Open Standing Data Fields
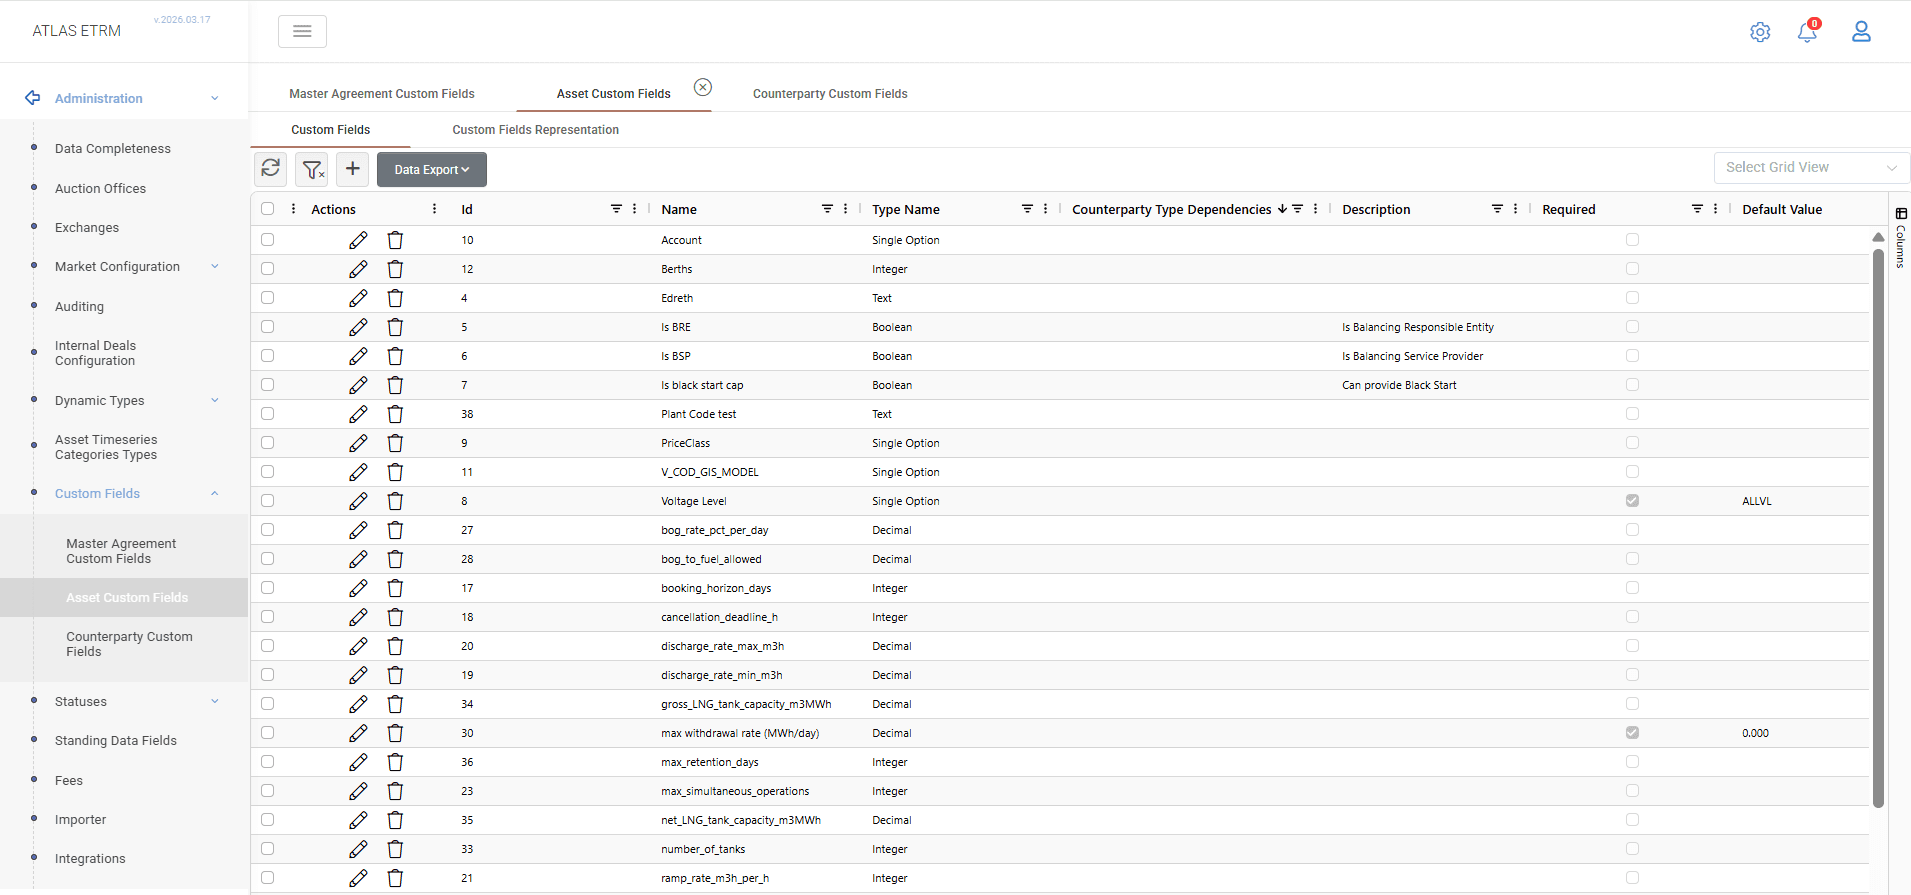Screen dimensions: 1911x895 click(x=116, y=740)
